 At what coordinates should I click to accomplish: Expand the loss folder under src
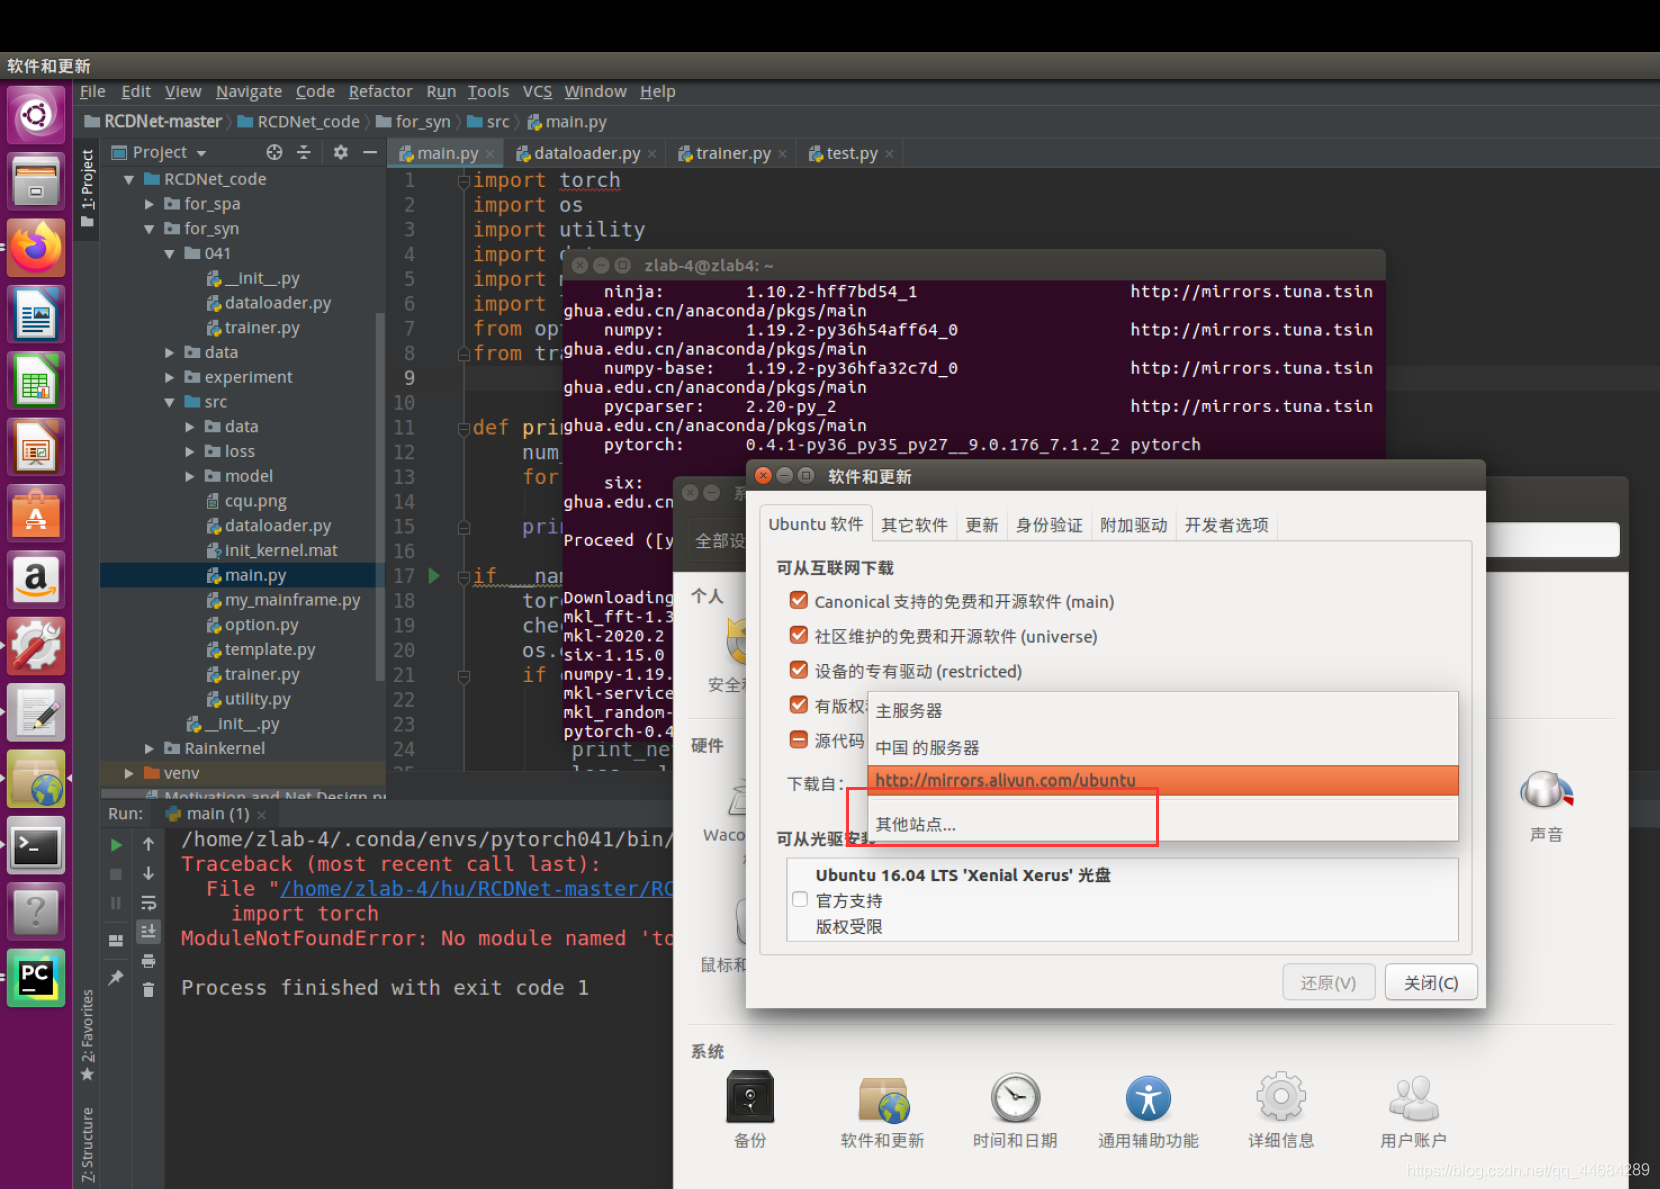[190, 452]
